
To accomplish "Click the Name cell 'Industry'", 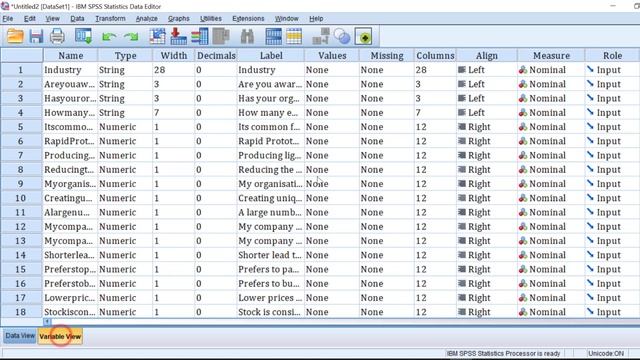I will [x=71, y=70].
